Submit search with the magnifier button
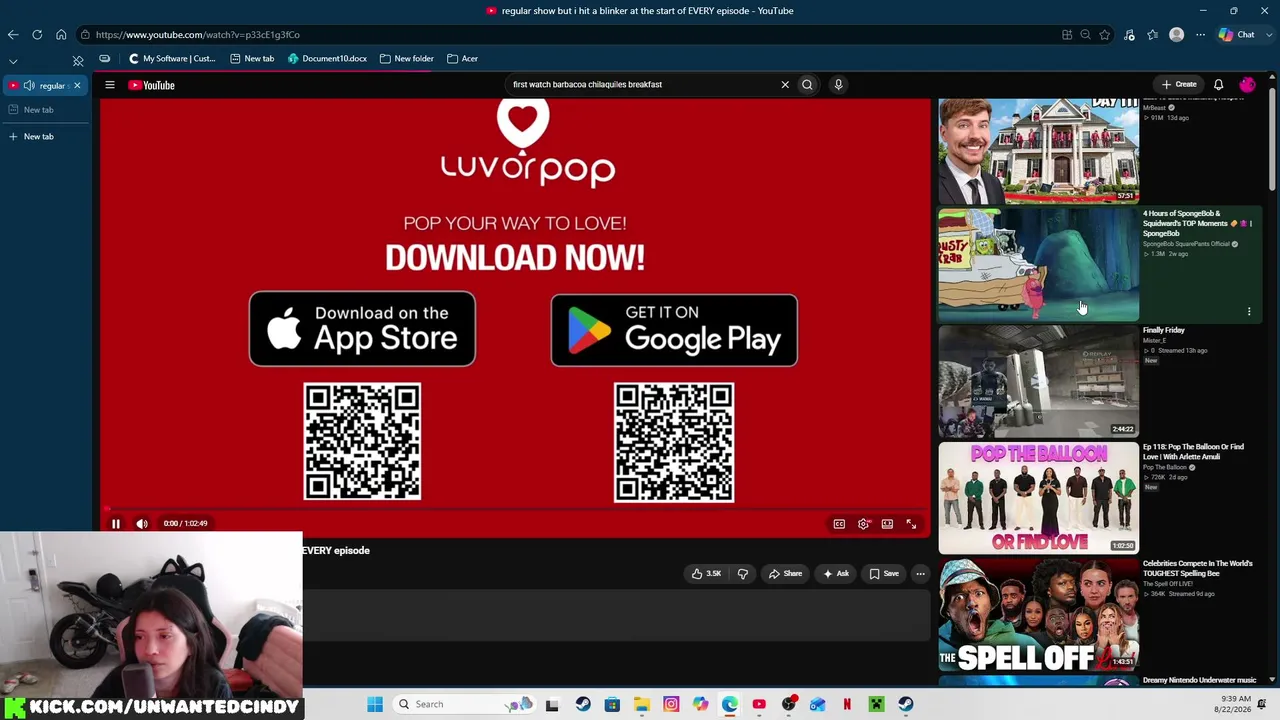1280x720 pixels. pyautogui.click(x=807, y=84)
